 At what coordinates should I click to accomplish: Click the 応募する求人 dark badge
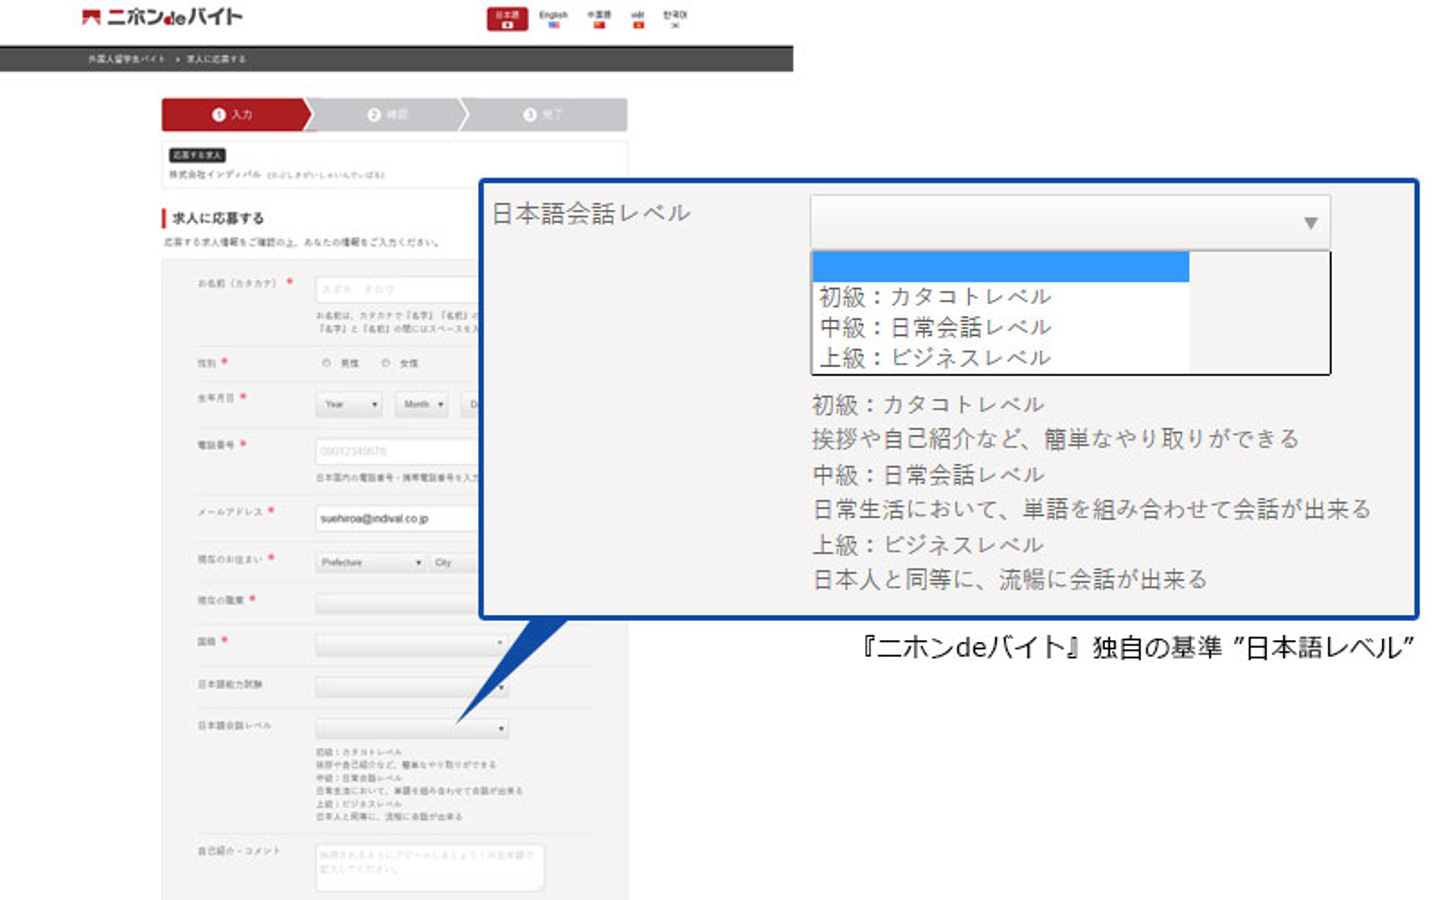pos(197,155)
